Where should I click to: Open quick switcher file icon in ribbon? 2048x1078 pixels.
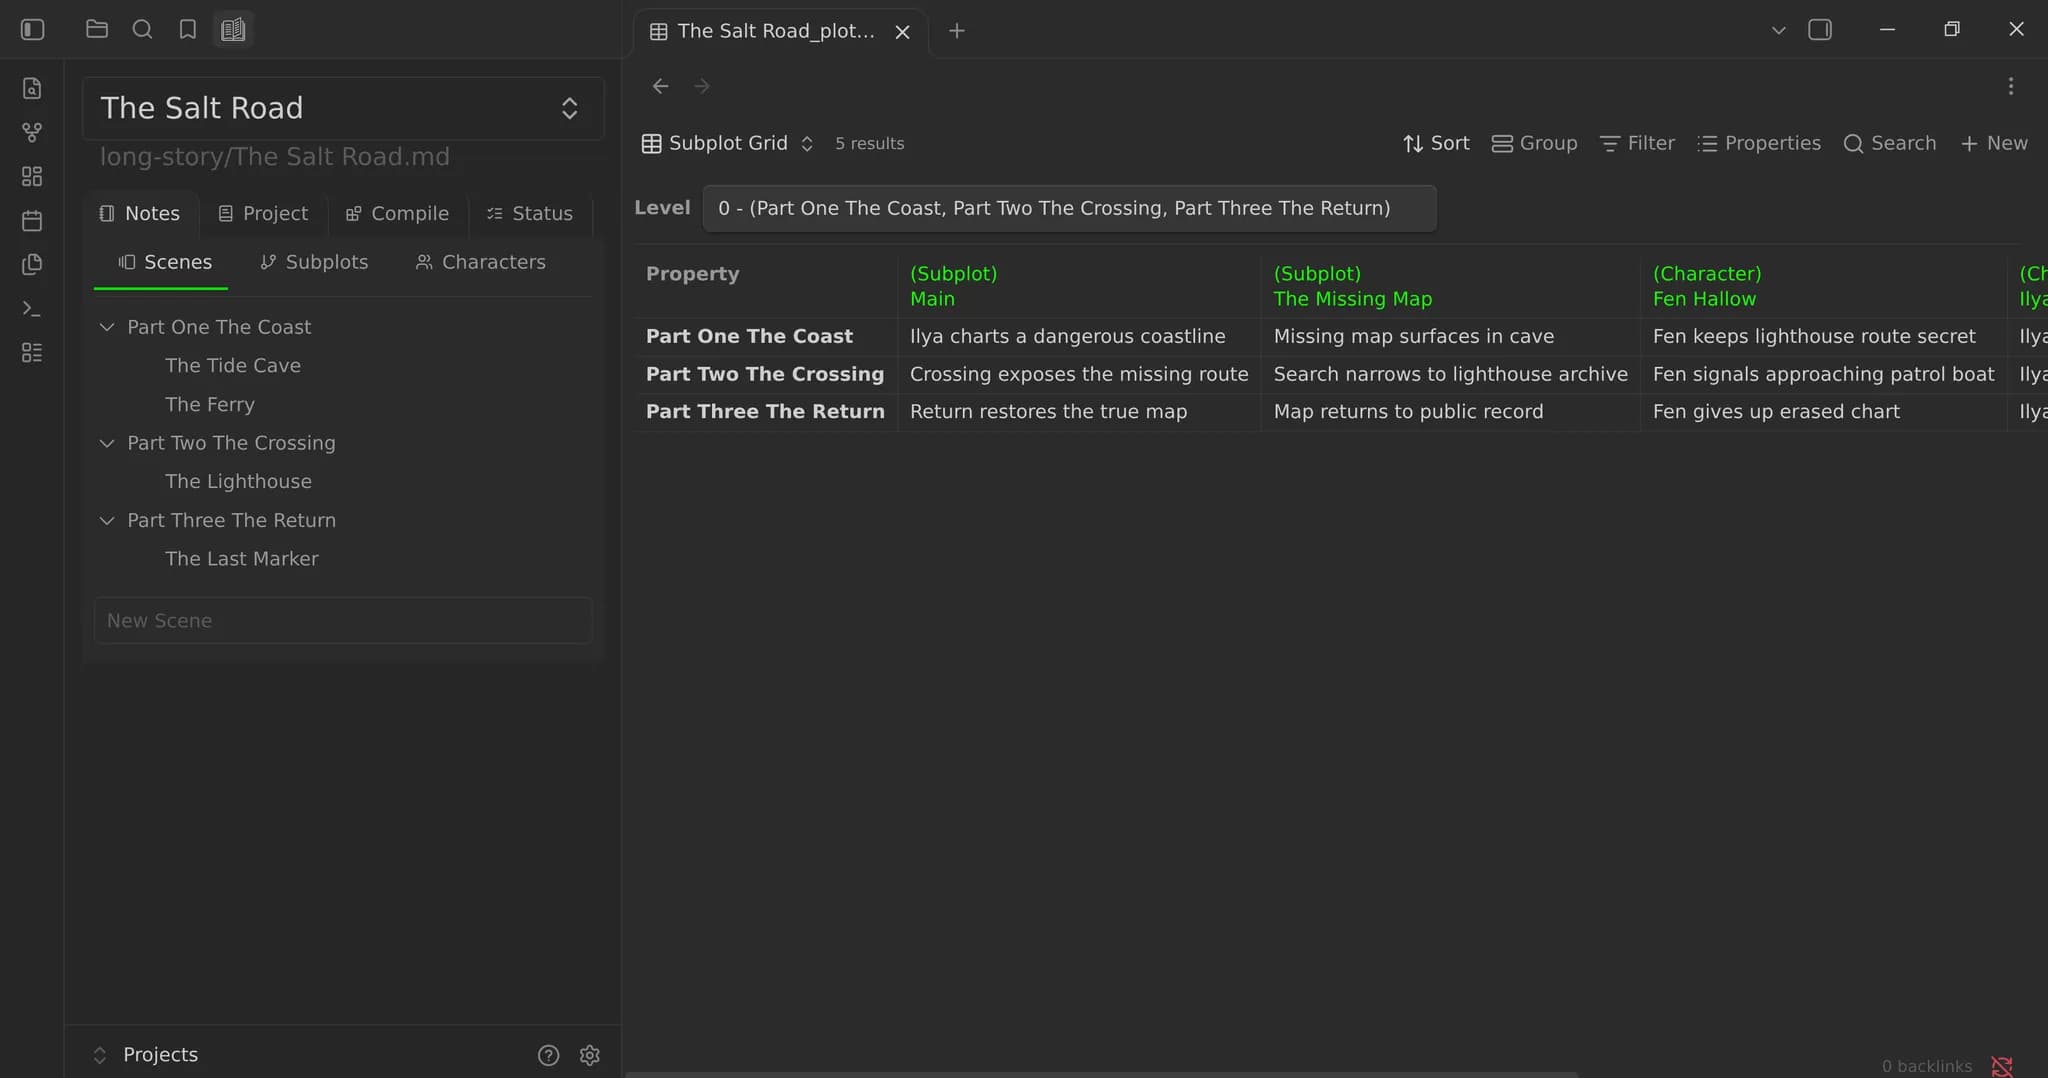pyautogui.click(x=32, y=88)
